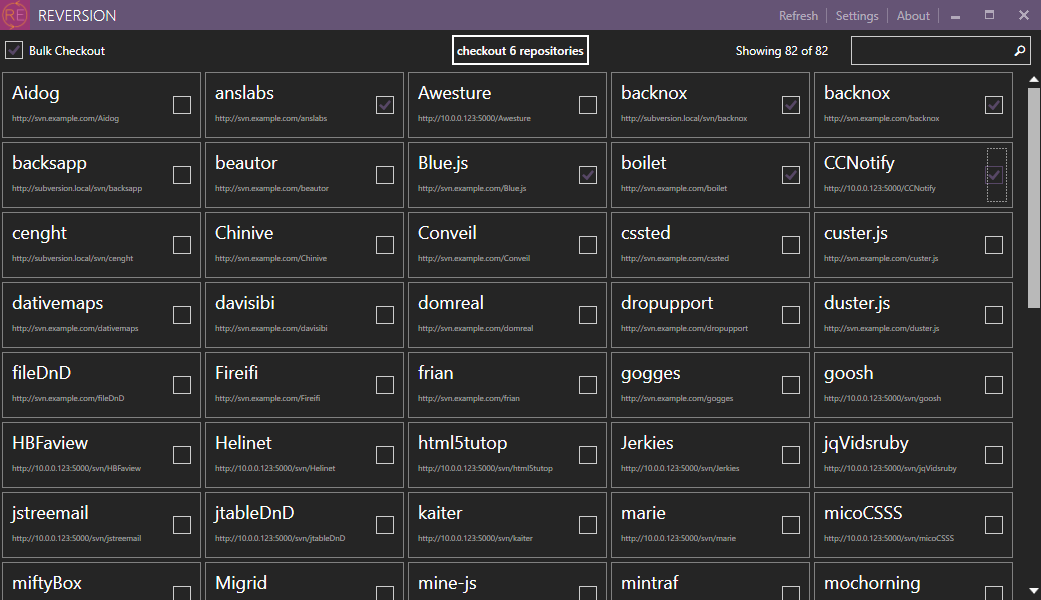Click the mintraf repository title
The width and height of the screenshot is (1041, 600).
[x=649, y=583]
